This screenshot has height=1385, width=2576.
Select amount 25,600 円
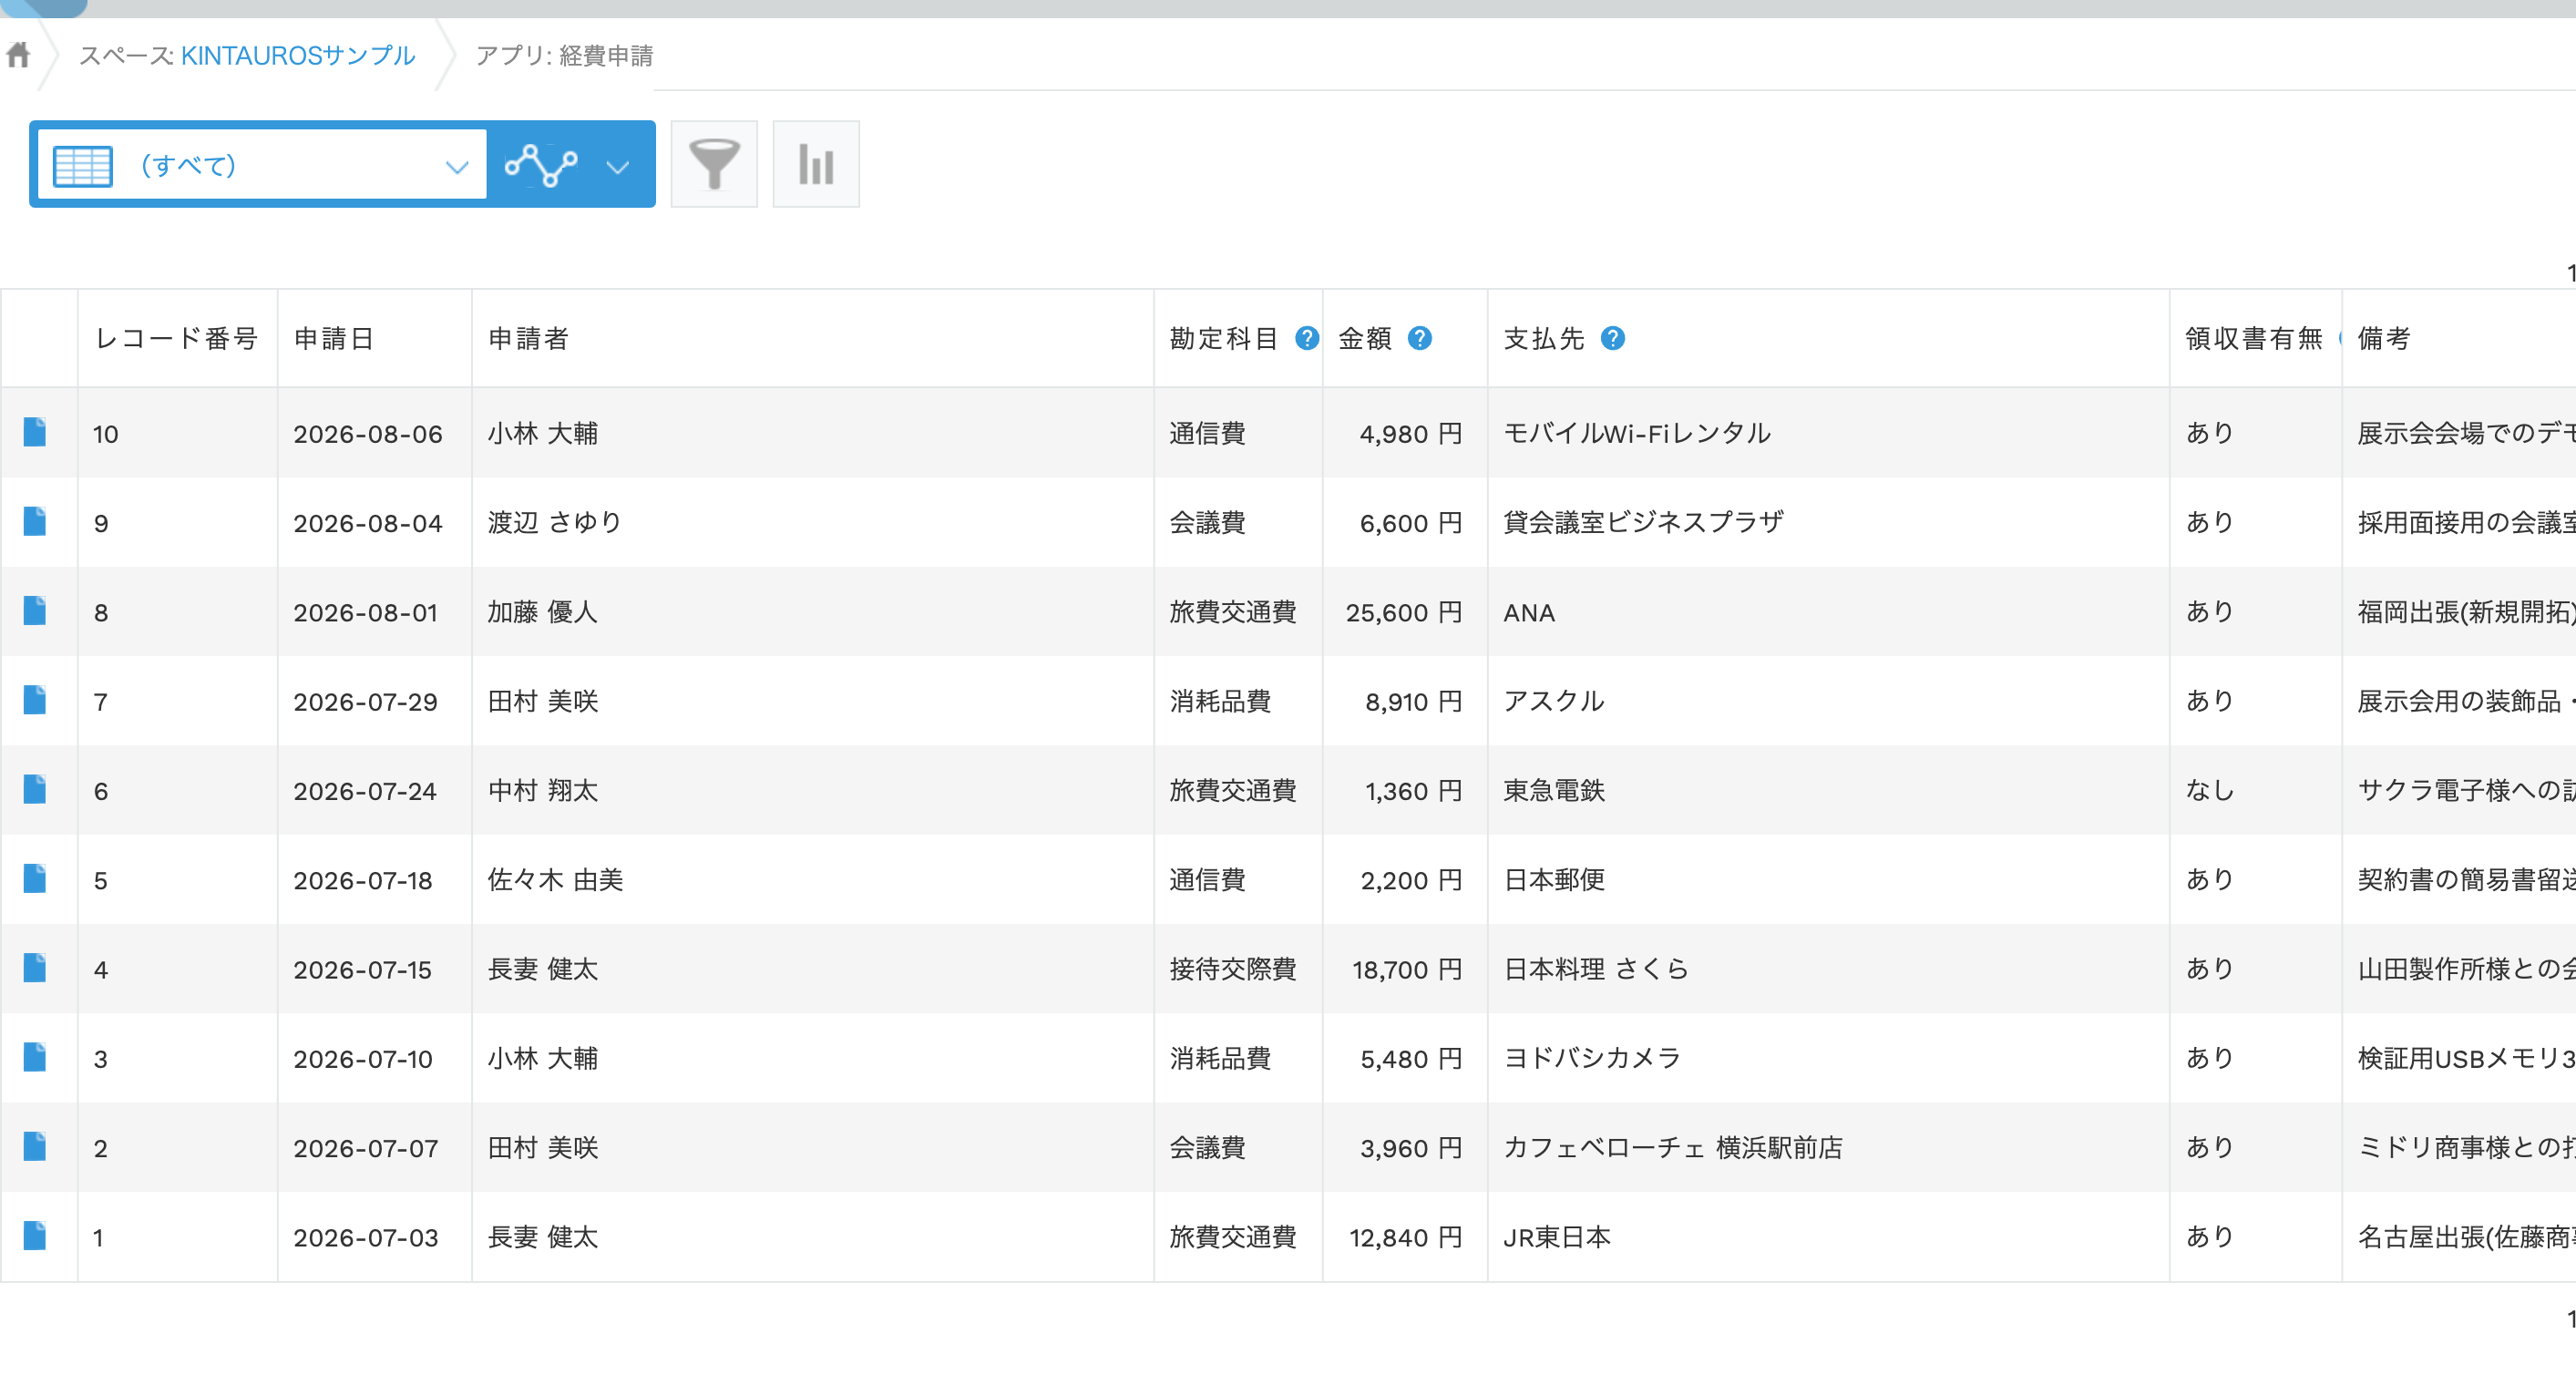click(1404, 612)
